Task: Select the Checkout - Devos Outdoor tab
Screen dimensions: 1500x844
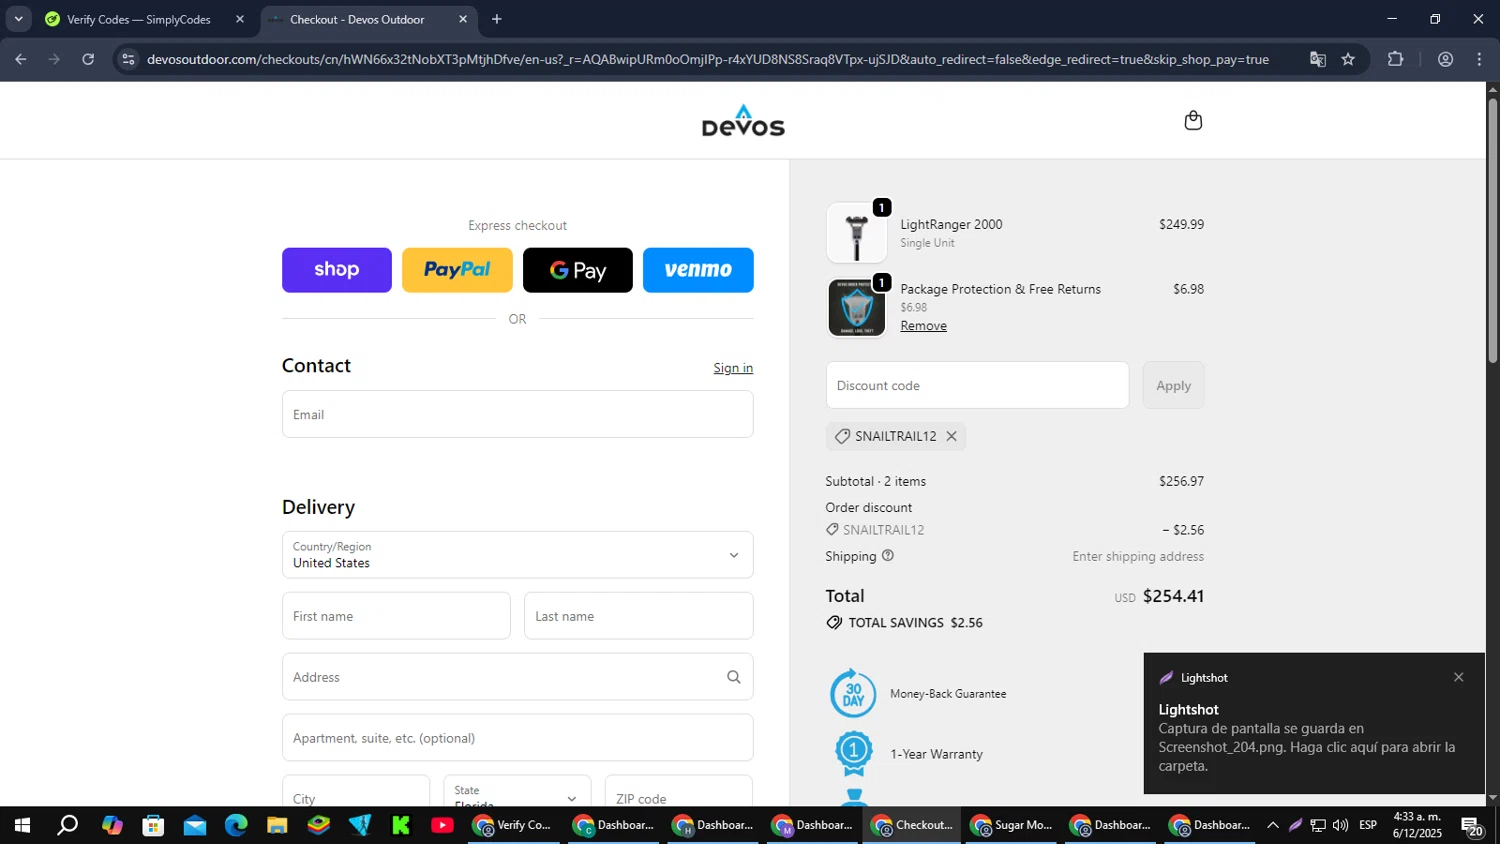Action: click(x=357, y=19)
